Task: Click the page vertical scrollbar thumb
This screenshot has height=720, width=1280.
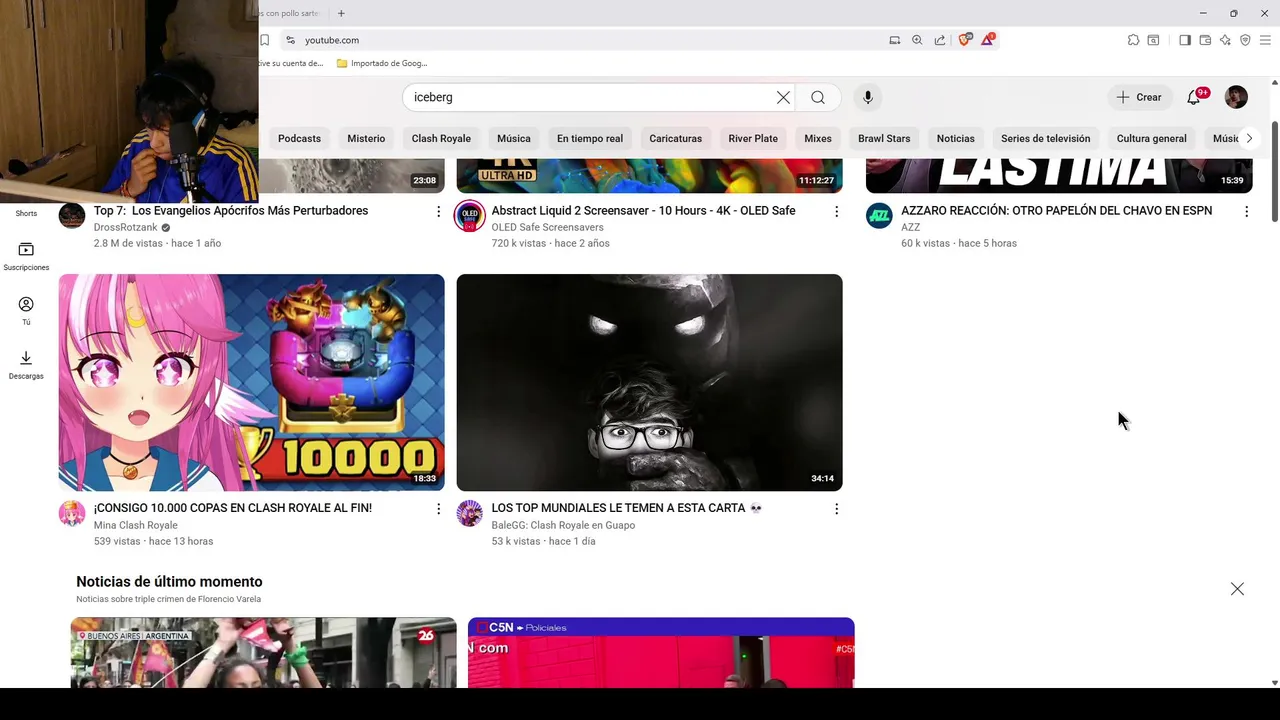Action: point(1274,170)
